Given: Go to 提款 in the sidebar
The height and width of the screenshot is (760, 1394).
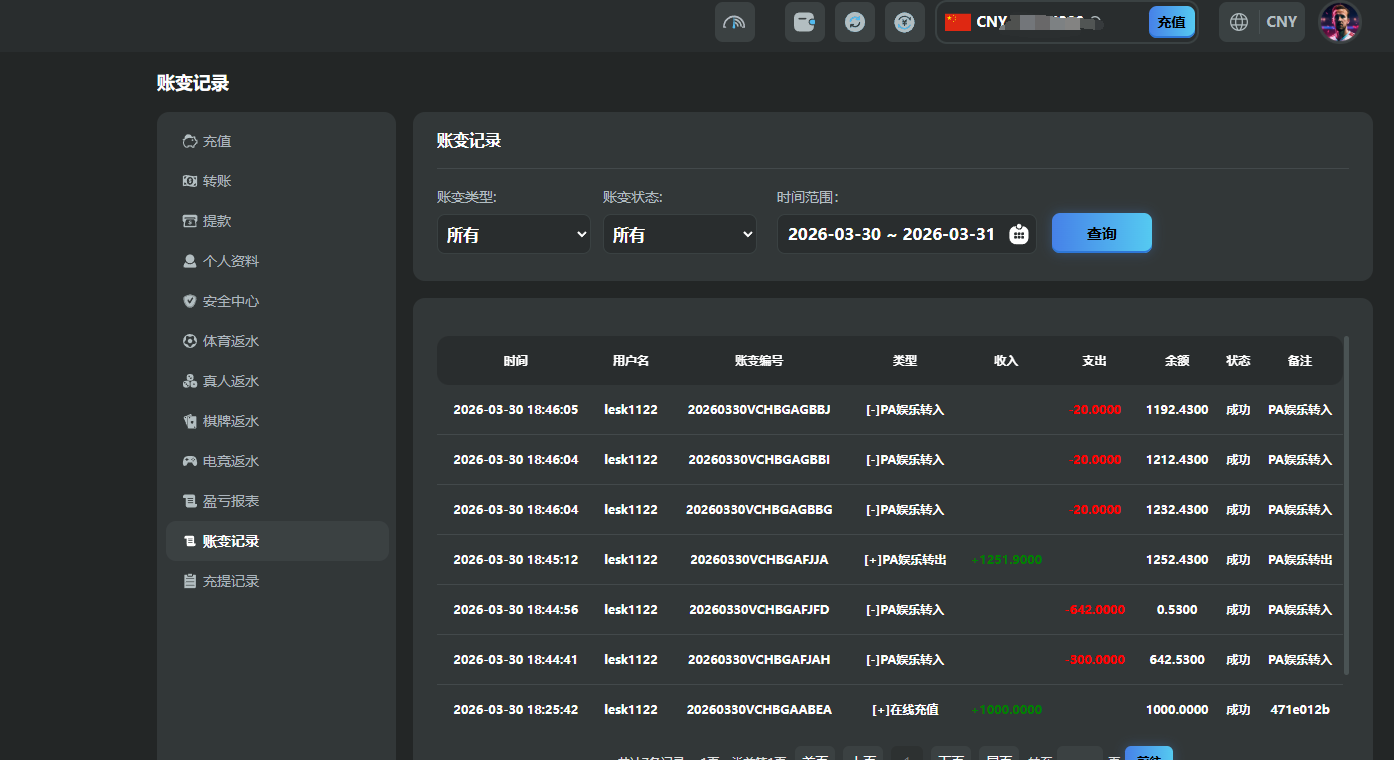Looking at the screenshot, I should (217, 221).
